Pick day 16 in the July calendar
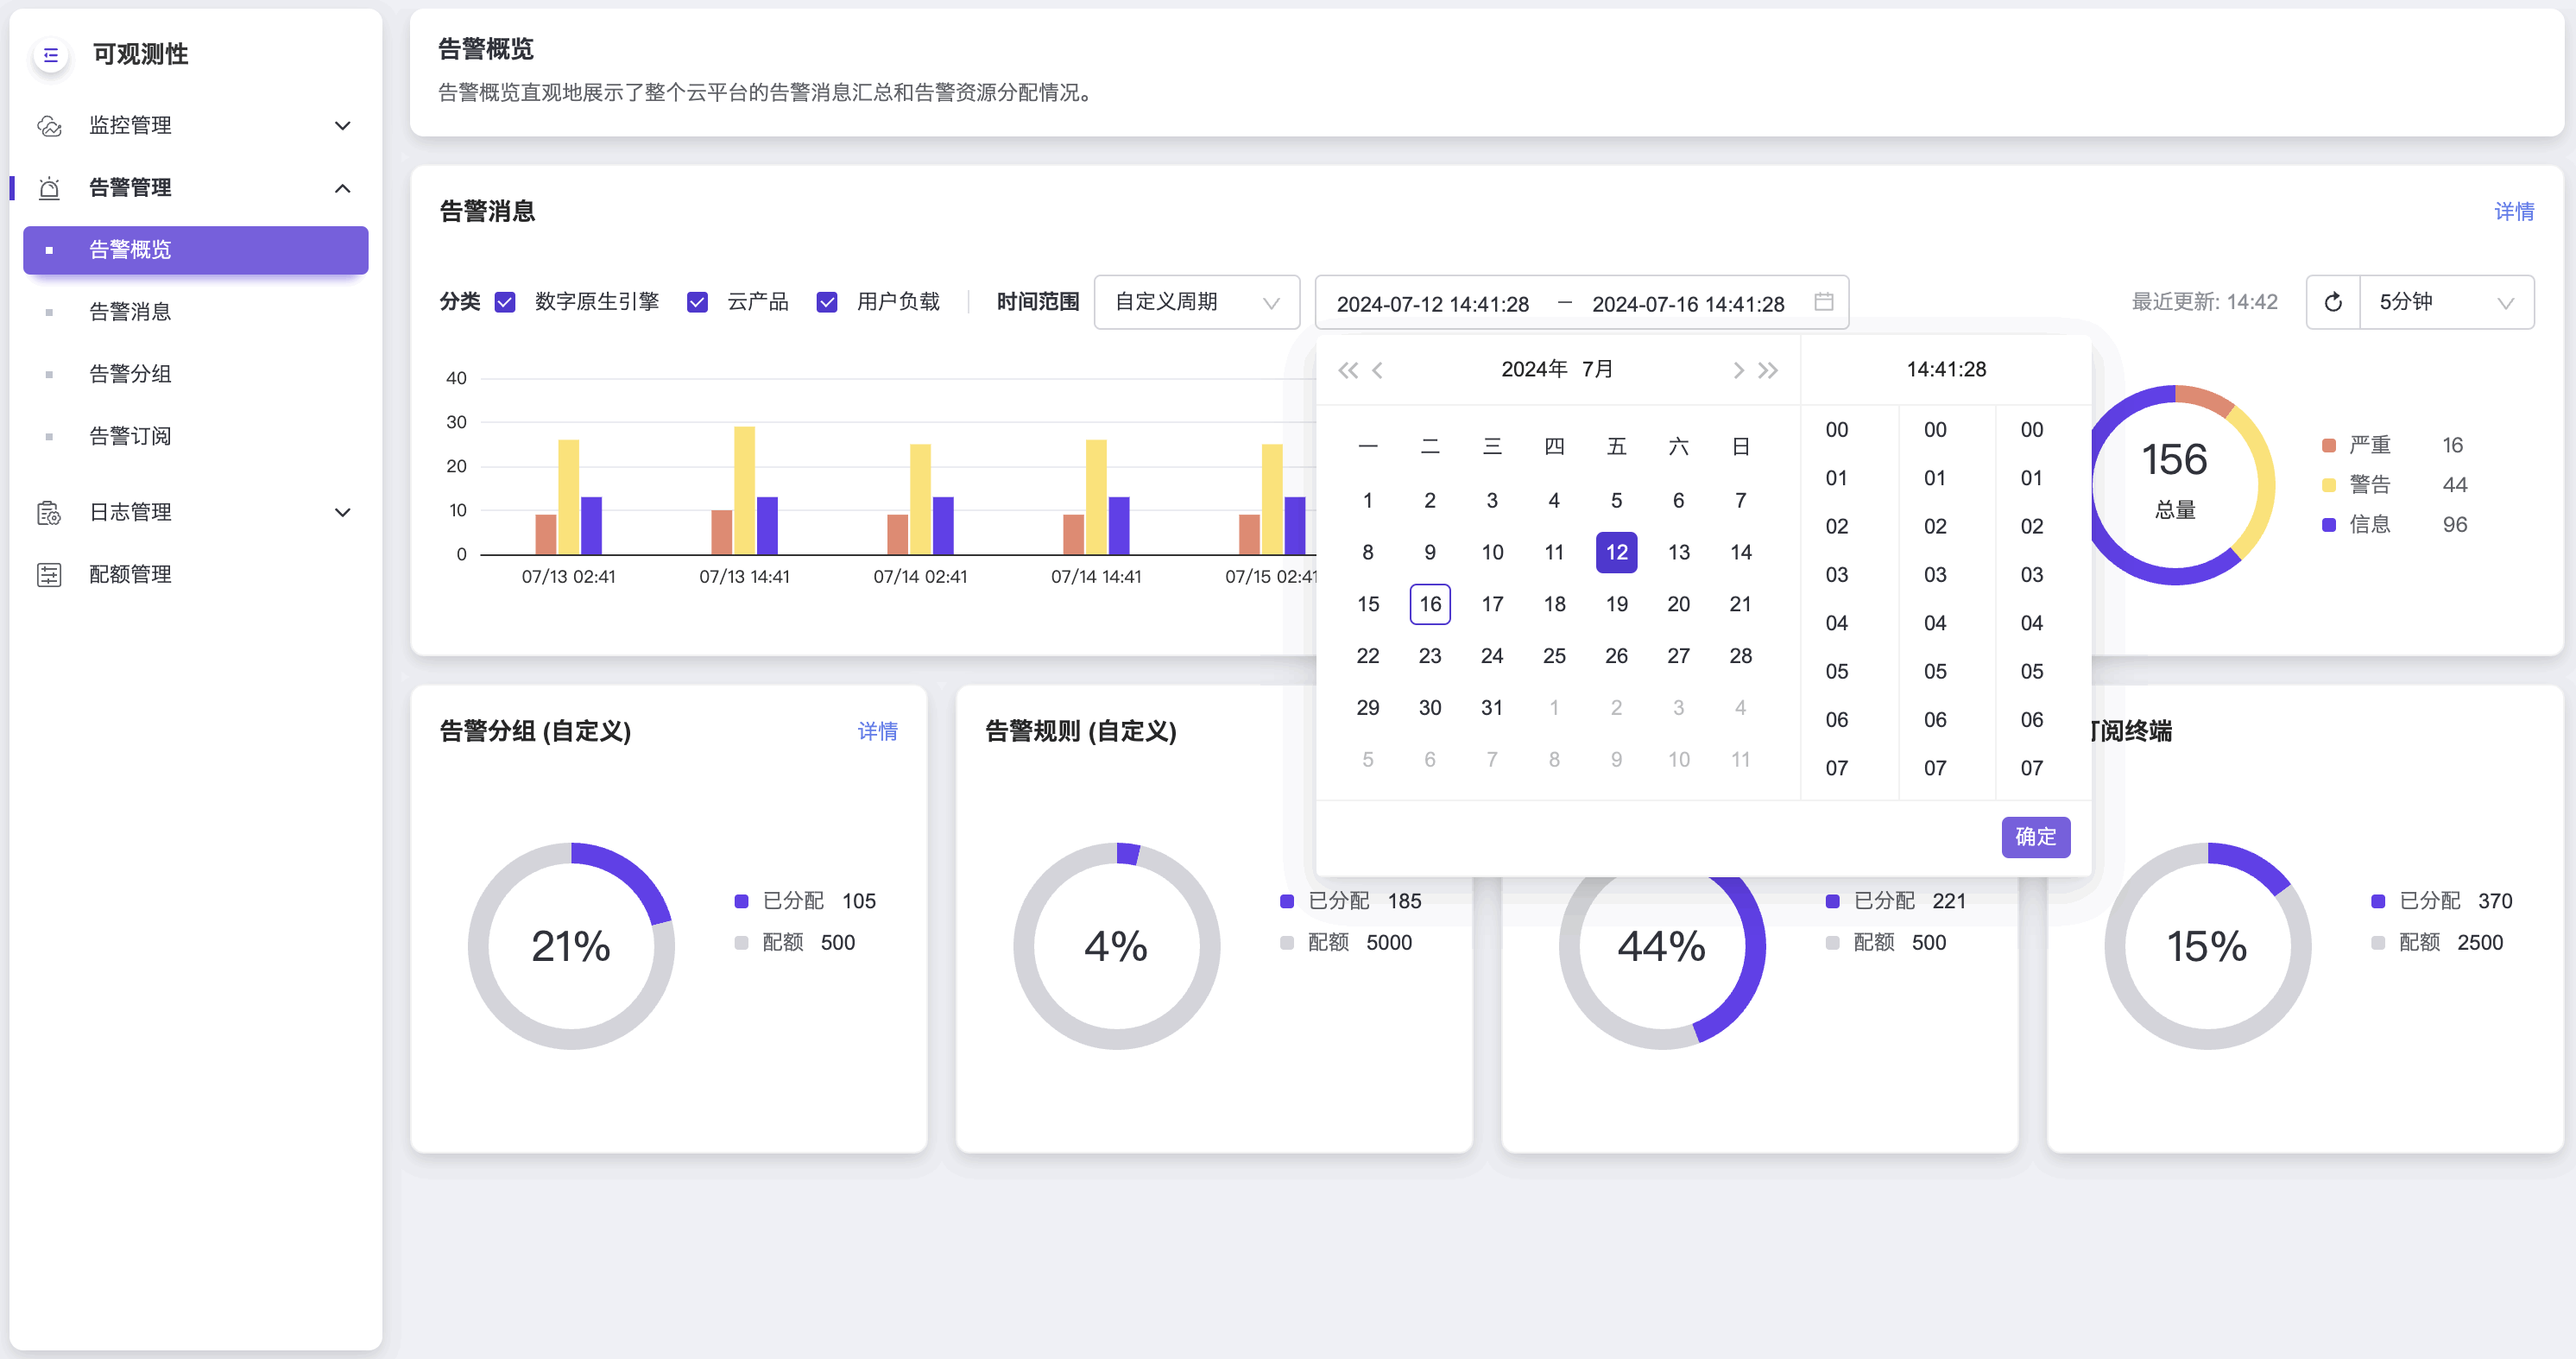This screenshot has width=2576, height=1359. coord(1429,604)
